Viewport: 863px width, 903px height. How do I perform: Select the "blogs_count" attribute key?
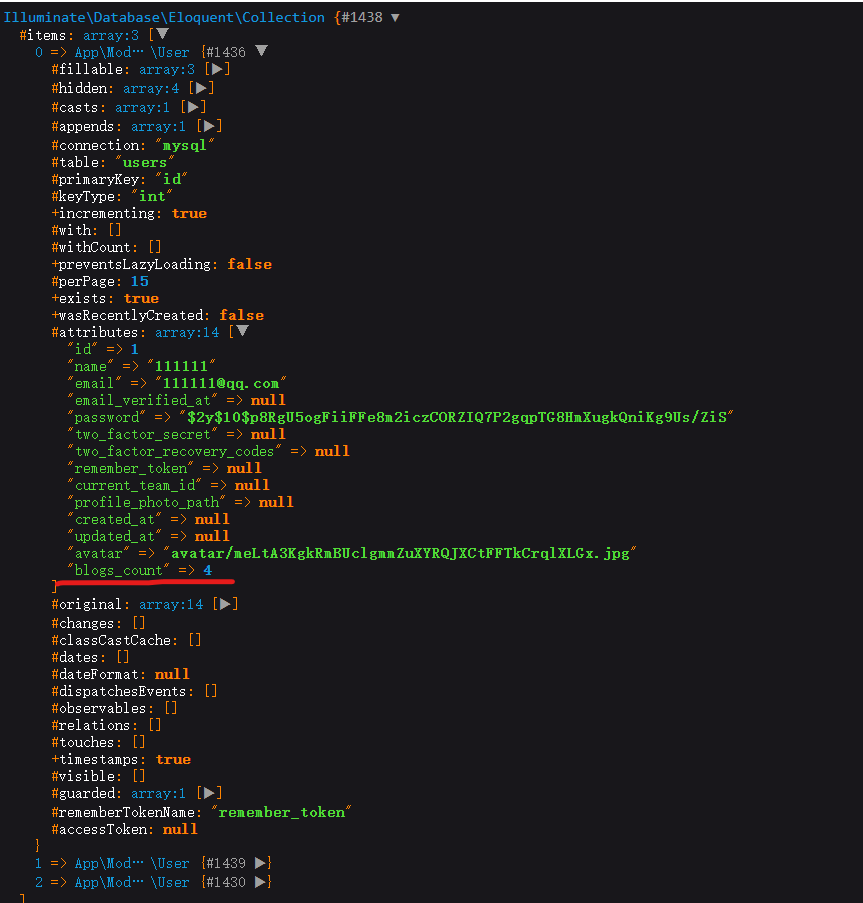[x=119, y=570]
